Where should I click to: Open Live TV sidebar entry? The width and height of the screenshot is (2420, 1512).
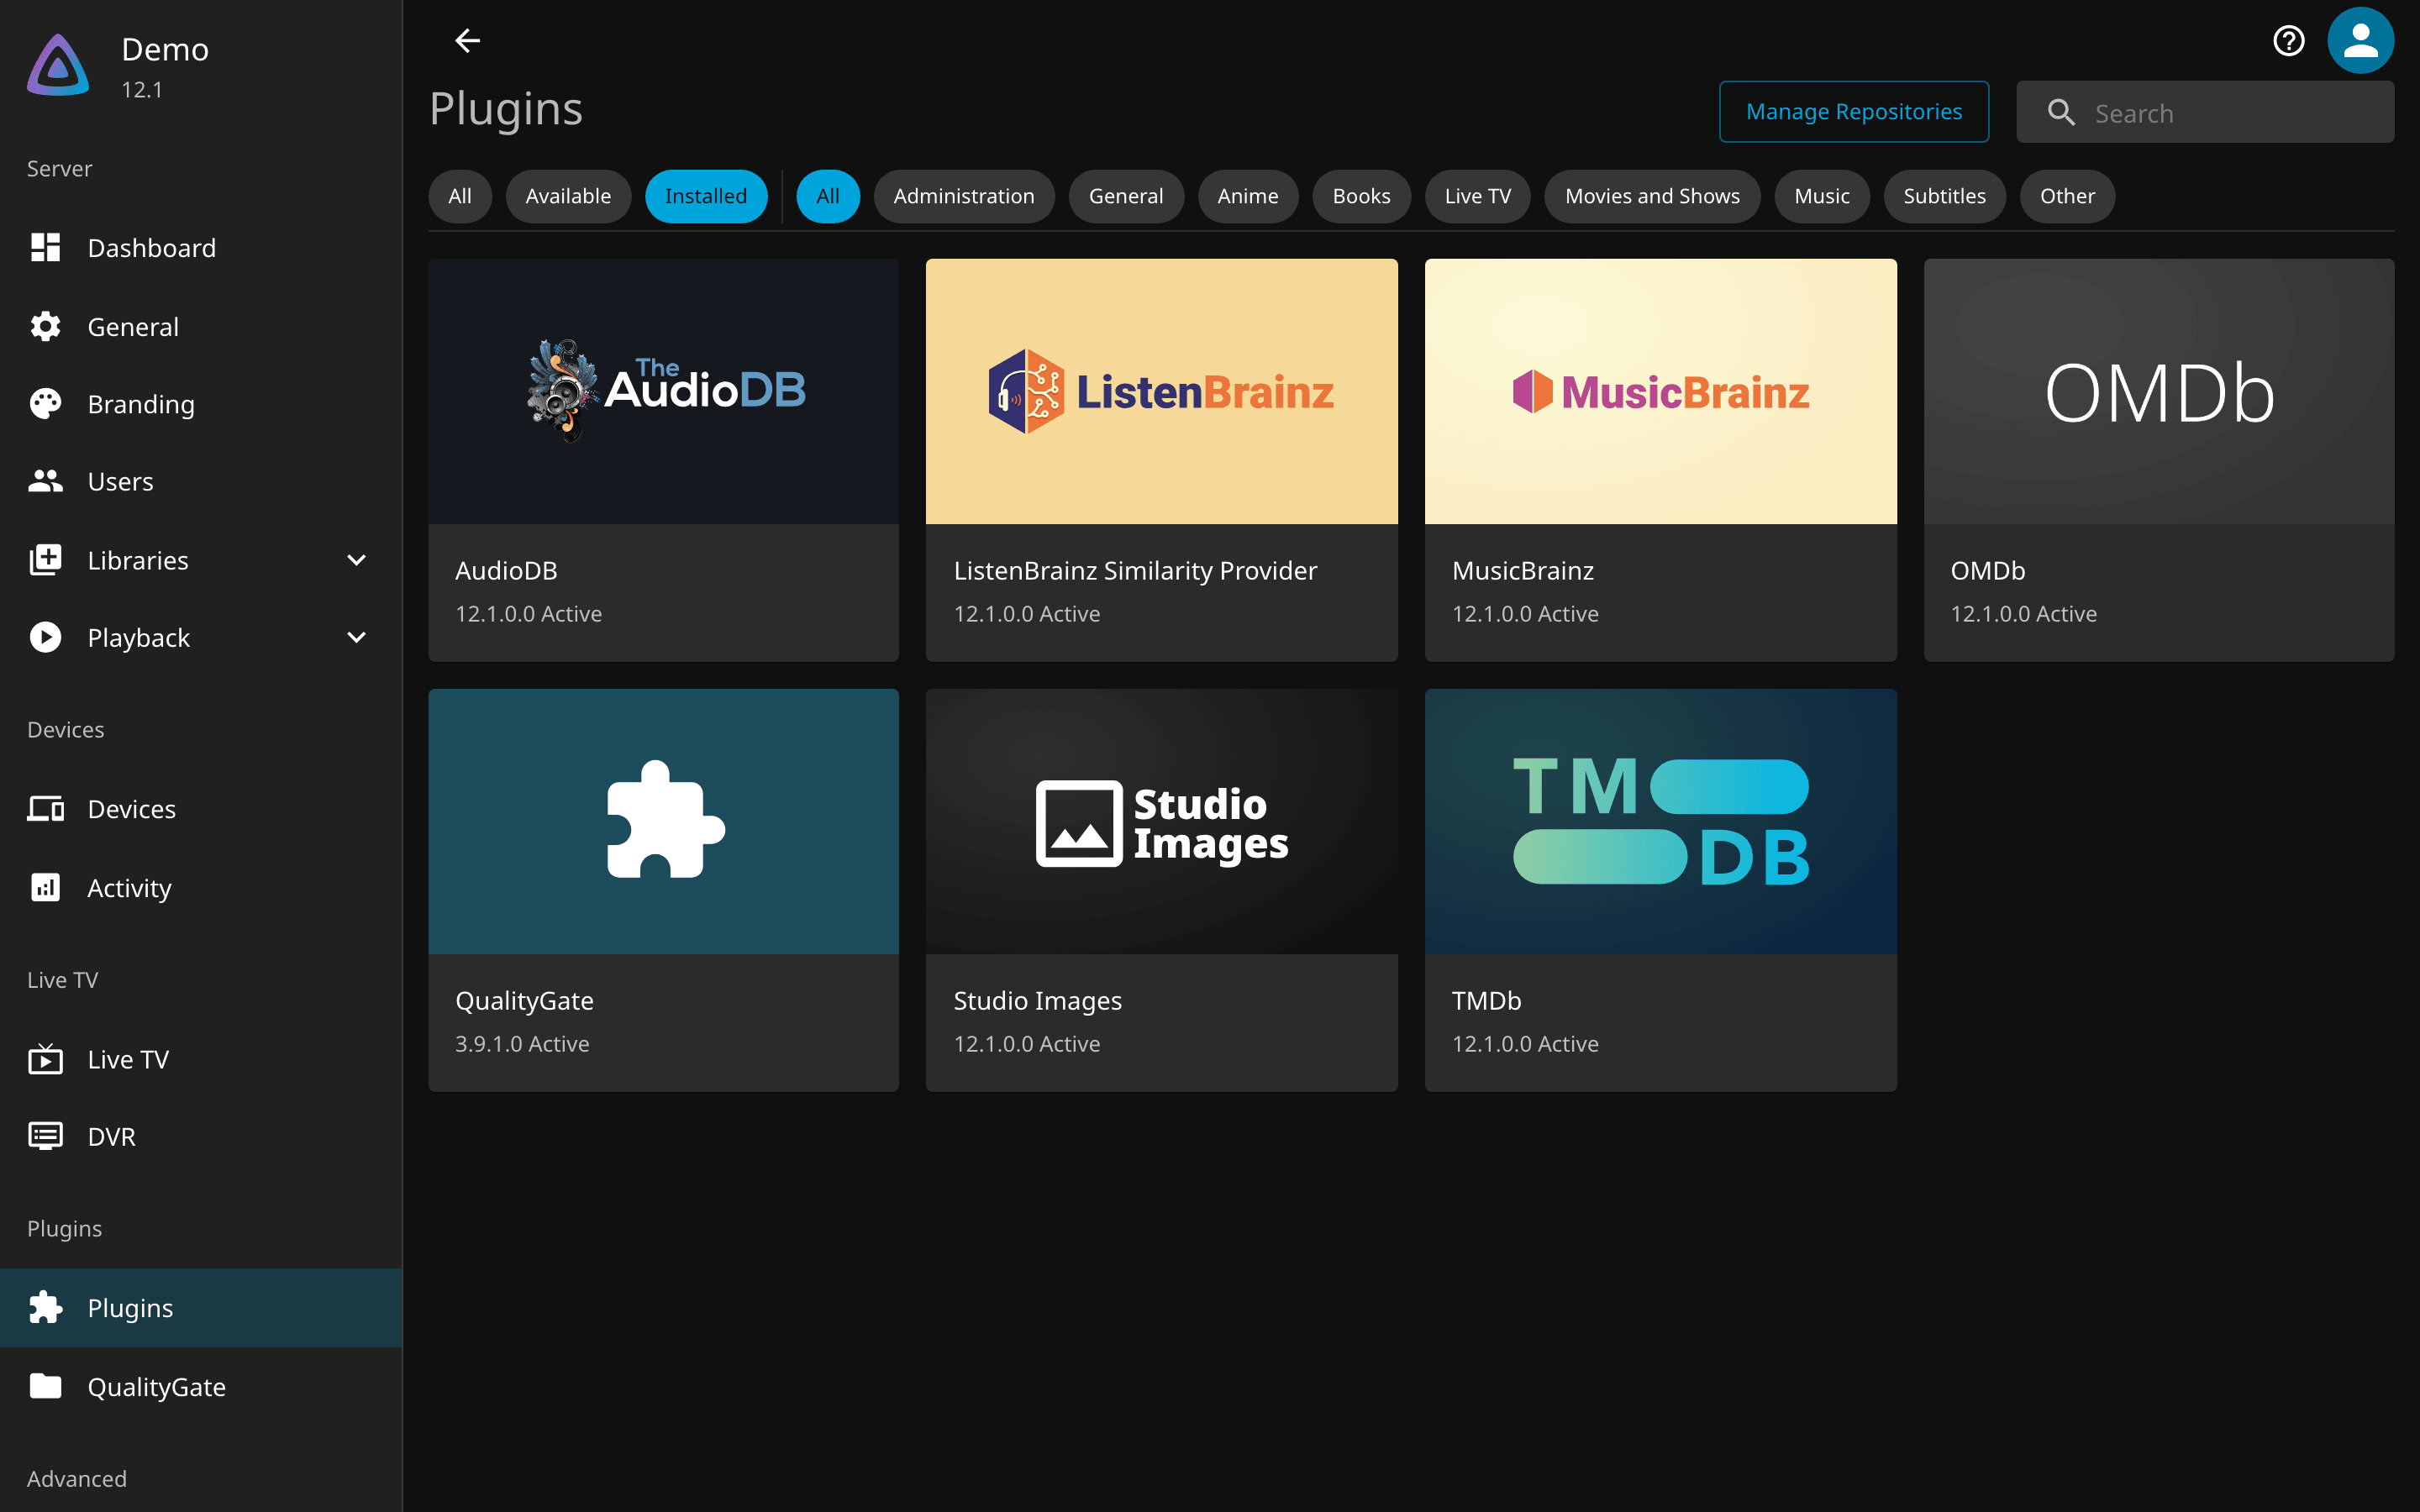tap(201, 1059)
